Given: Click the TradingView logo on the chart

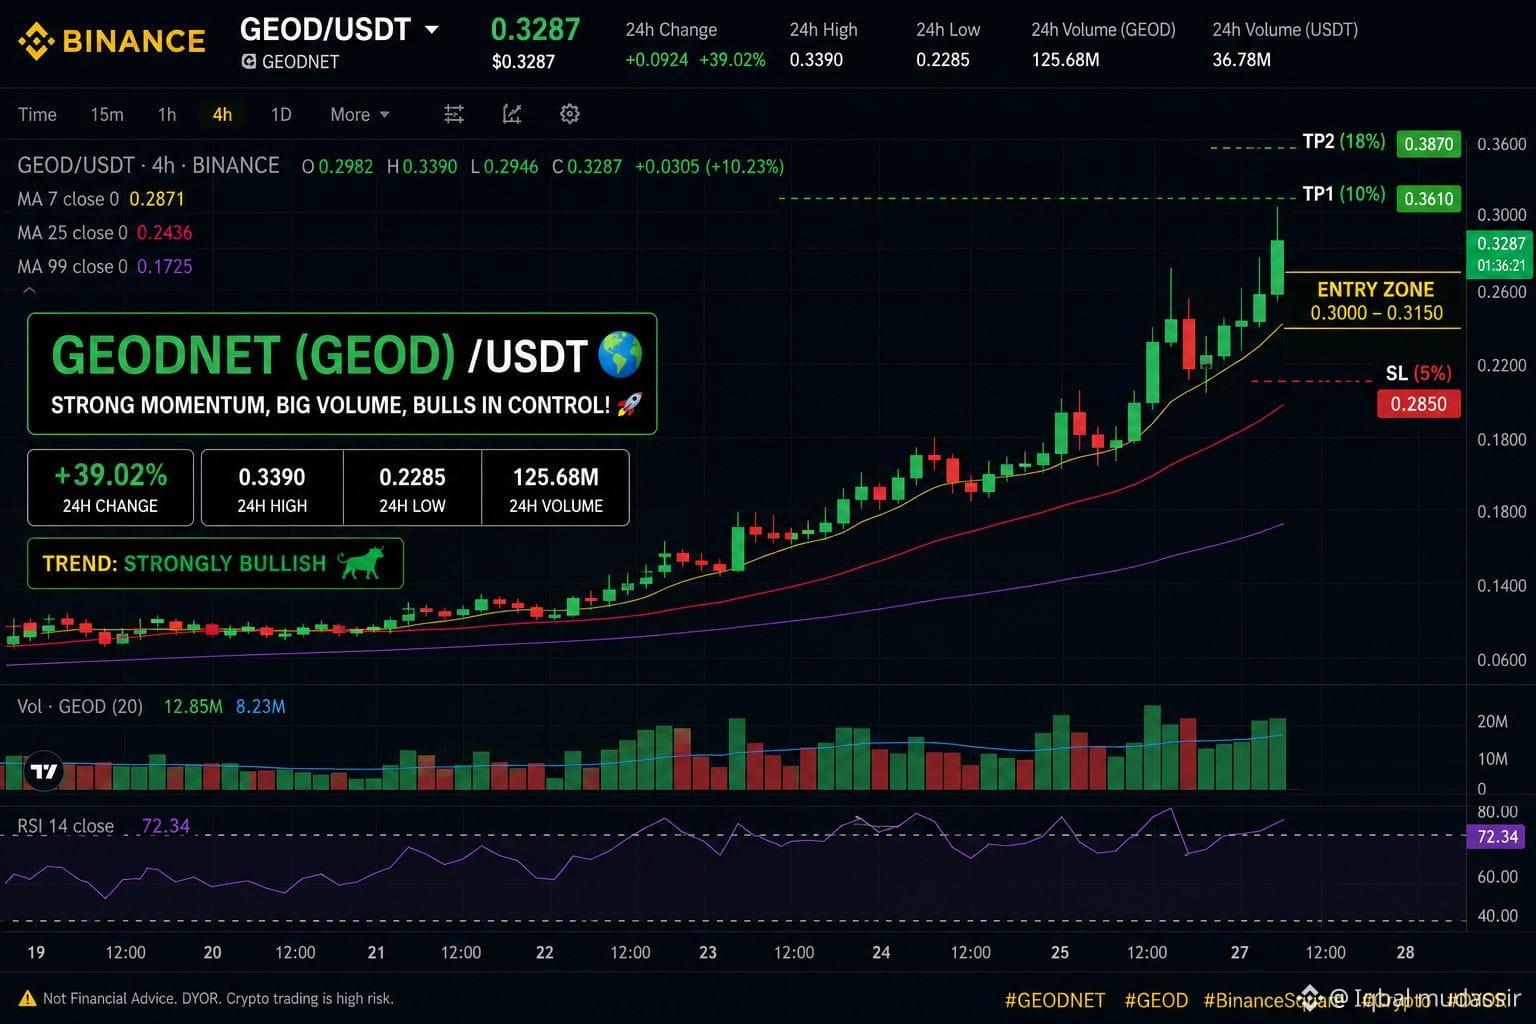Looking at the screenshot, I should (43, 771).
